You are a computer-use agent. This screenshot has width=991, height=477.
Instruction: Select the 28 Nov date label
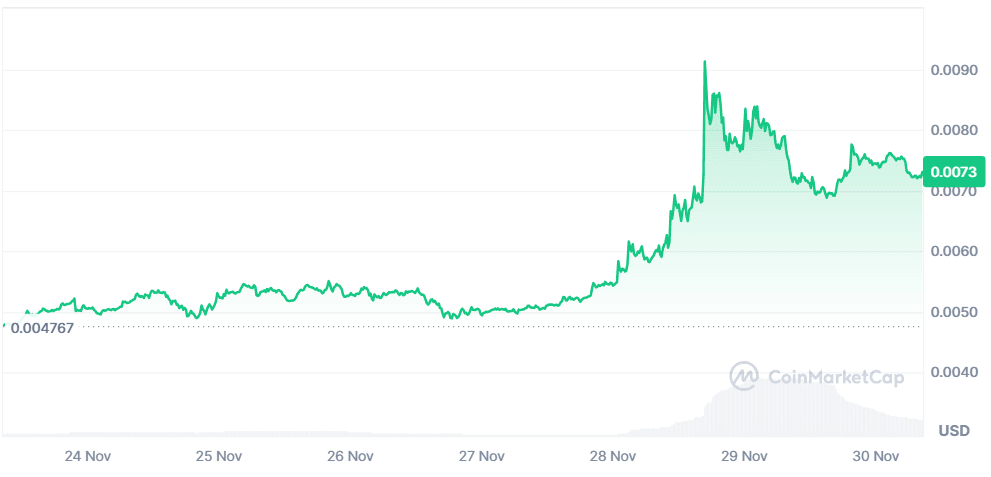click(x=612, y=456)
